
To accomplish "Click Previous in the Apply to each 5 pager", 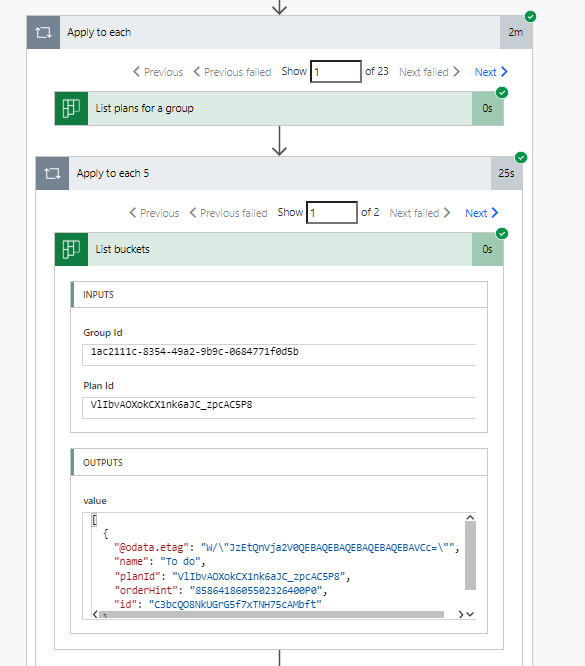I will (154, 213).
